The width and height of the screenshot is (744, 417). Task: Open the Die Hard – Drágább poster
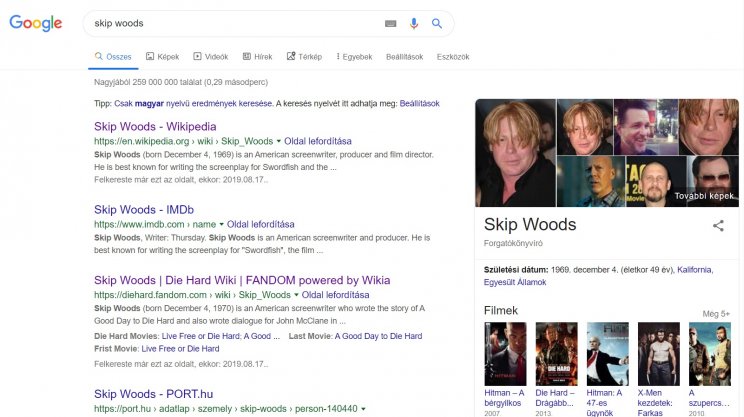coord(557,354)
